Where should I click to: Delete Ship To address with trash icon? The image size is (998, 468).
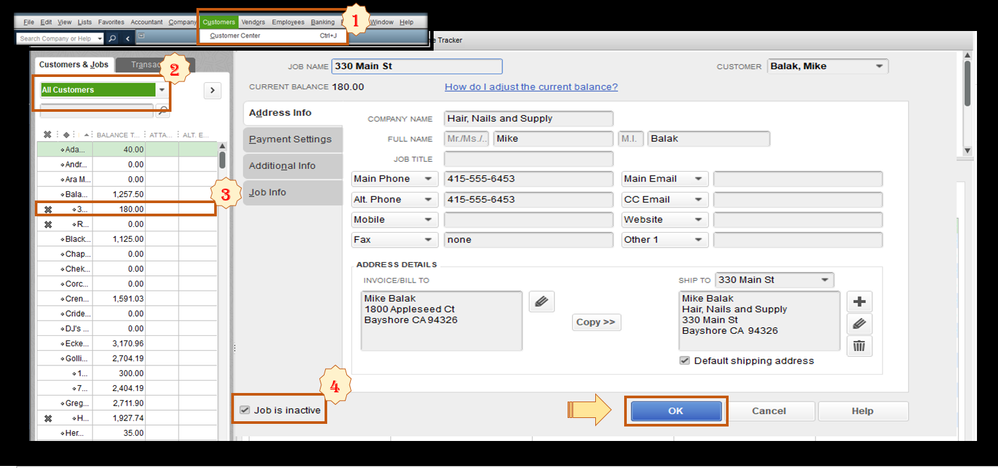click(859, 346)
